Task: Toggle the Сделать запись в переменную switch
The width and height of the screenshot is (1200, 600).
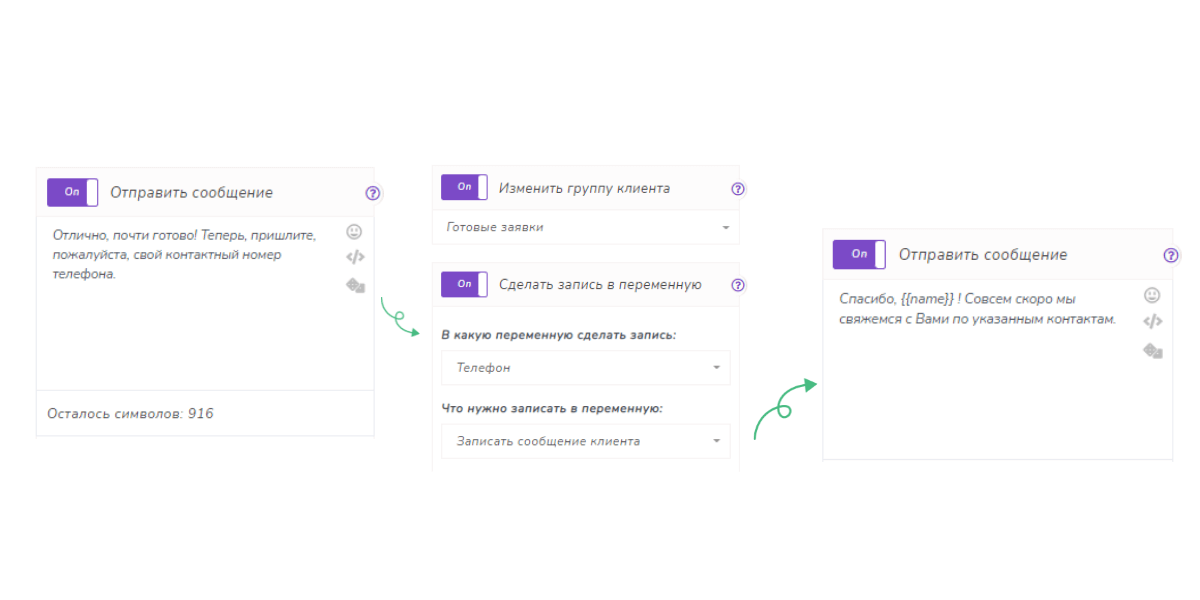Action: (463, 284)
